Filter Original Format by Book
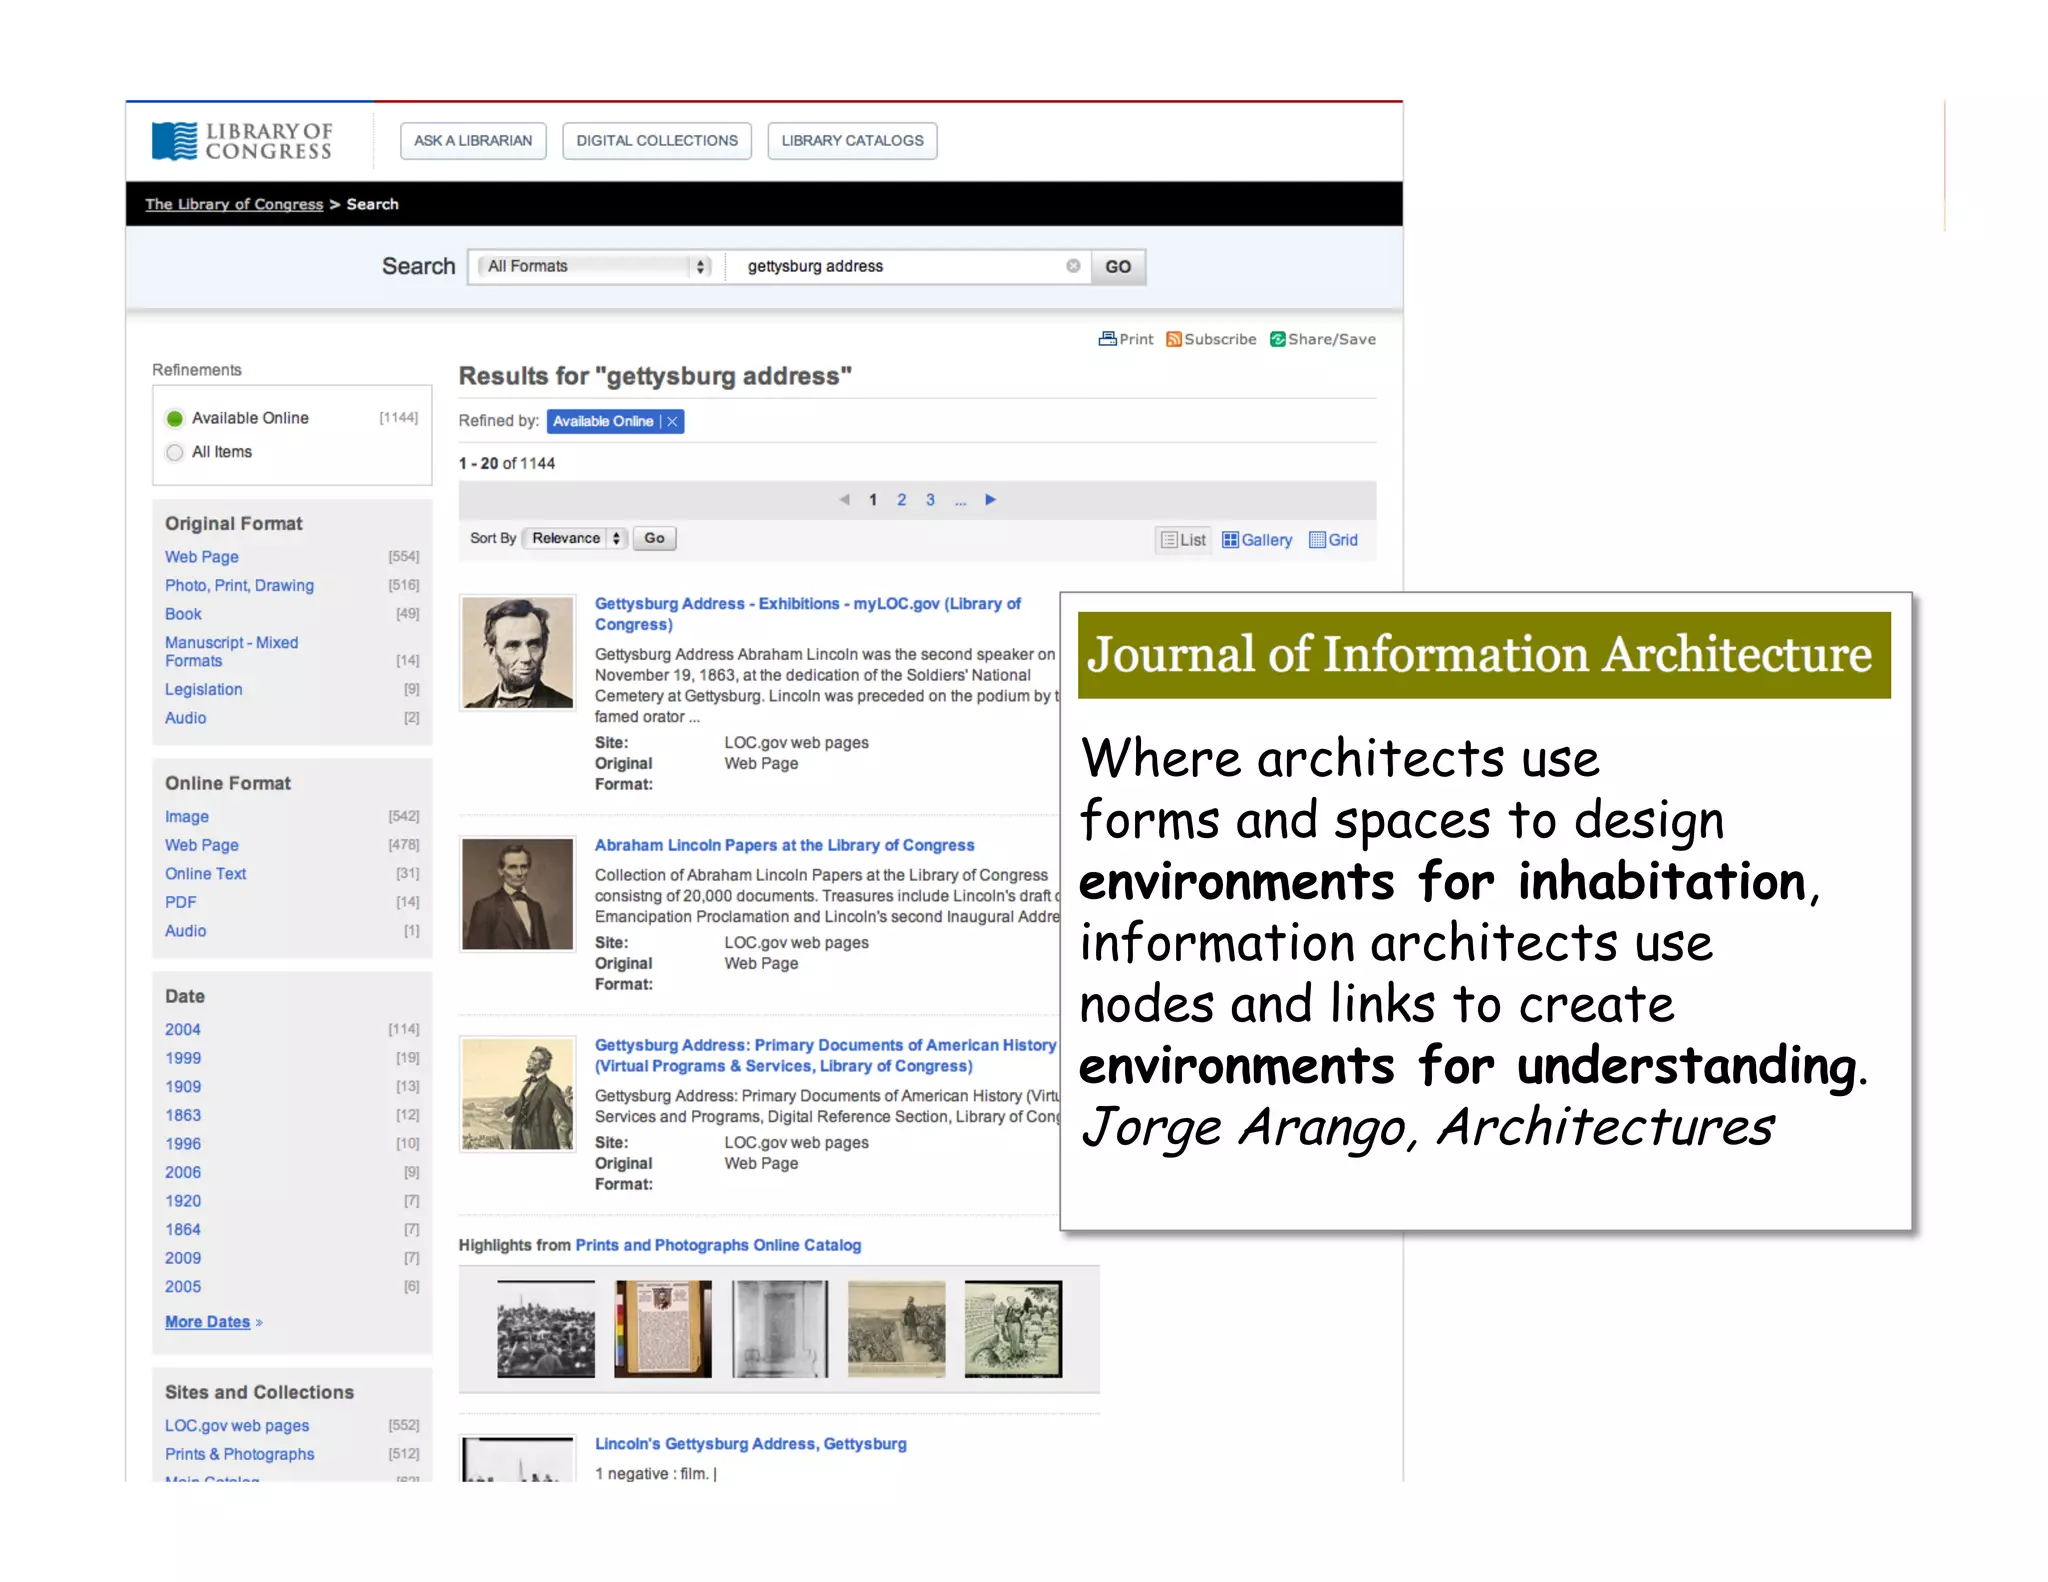This screenshot has width=2048, height=1582. (x=183, y=614)
